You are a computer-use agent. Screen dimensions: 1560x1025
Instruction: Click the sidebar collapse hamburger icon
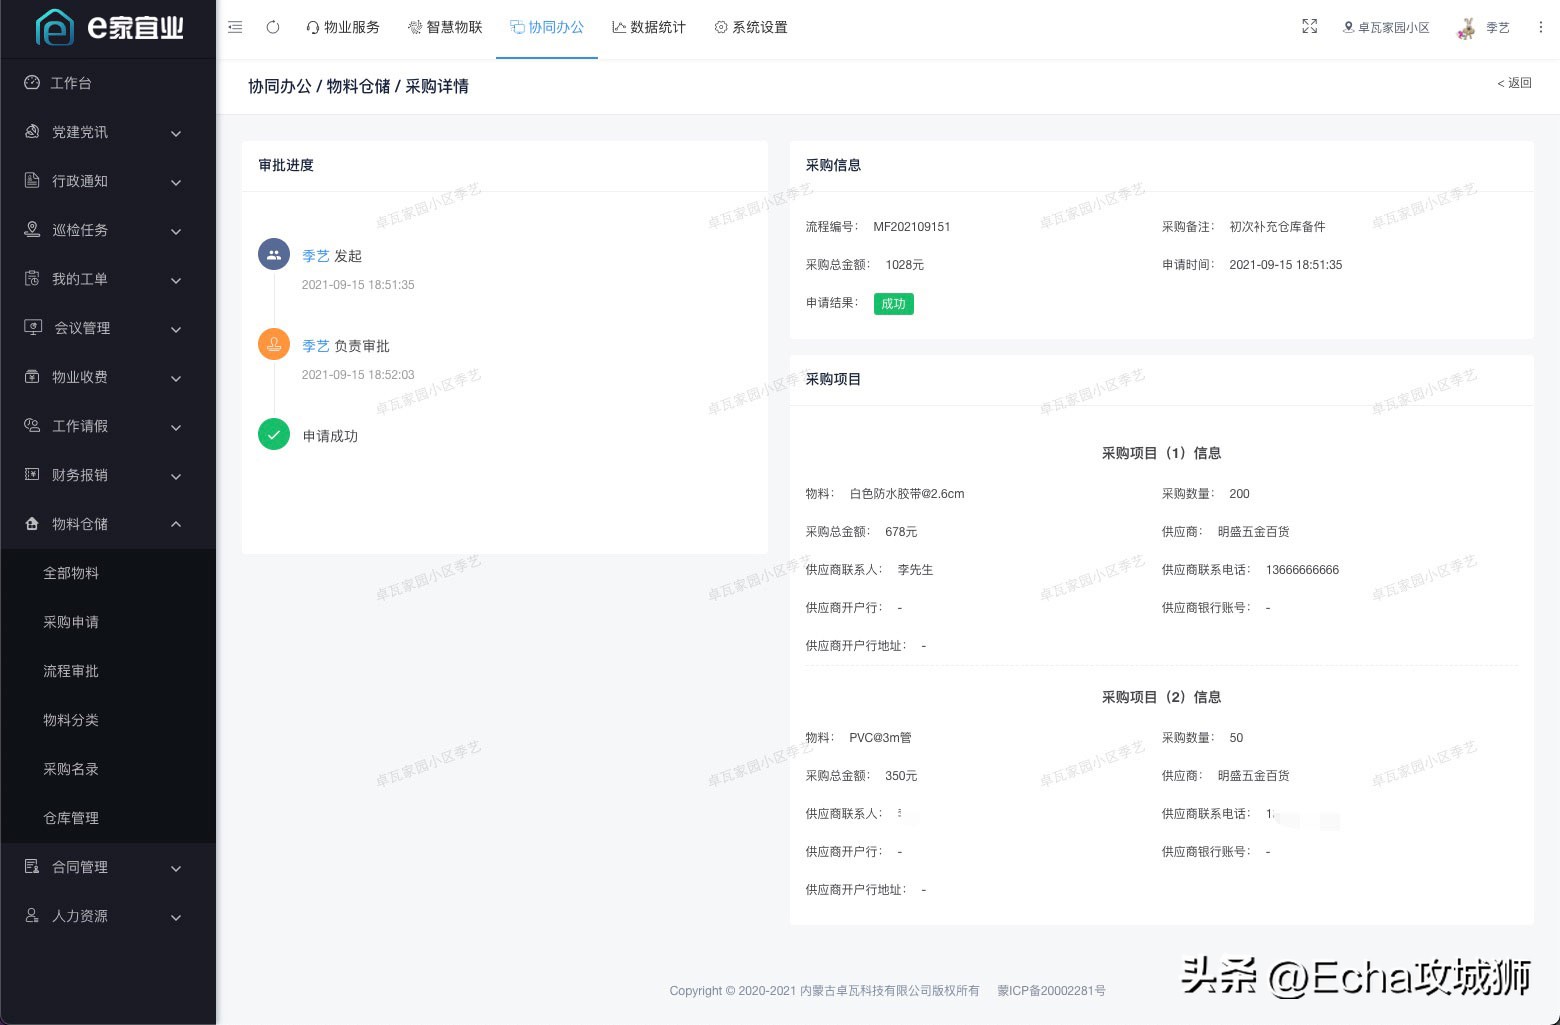pyautogui.click(x=234, y=27)
